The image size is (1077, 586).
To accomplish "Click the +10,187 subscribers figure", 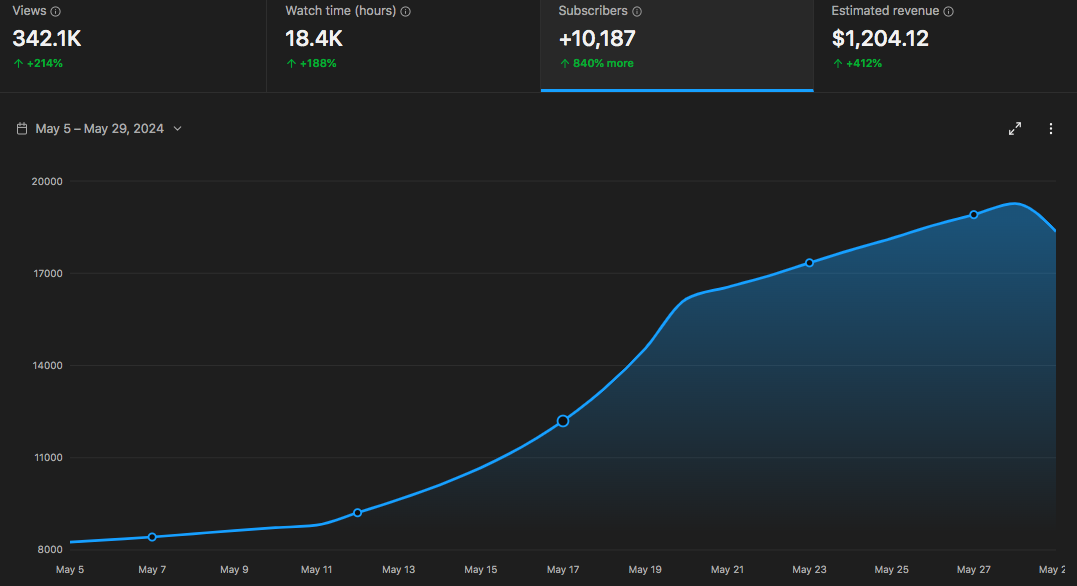I will tap(596, 38).
